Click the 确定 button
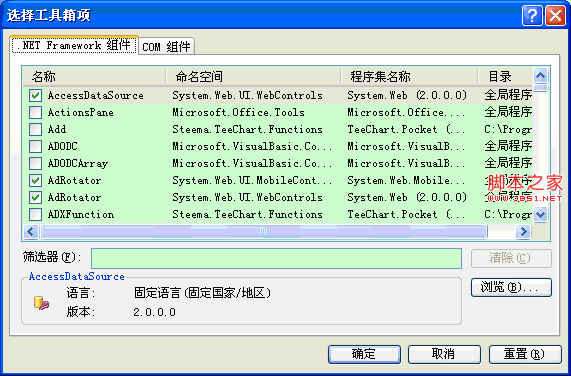Viewport: 571px width, 376px height. pyautogui.click(x=364, y=354)
